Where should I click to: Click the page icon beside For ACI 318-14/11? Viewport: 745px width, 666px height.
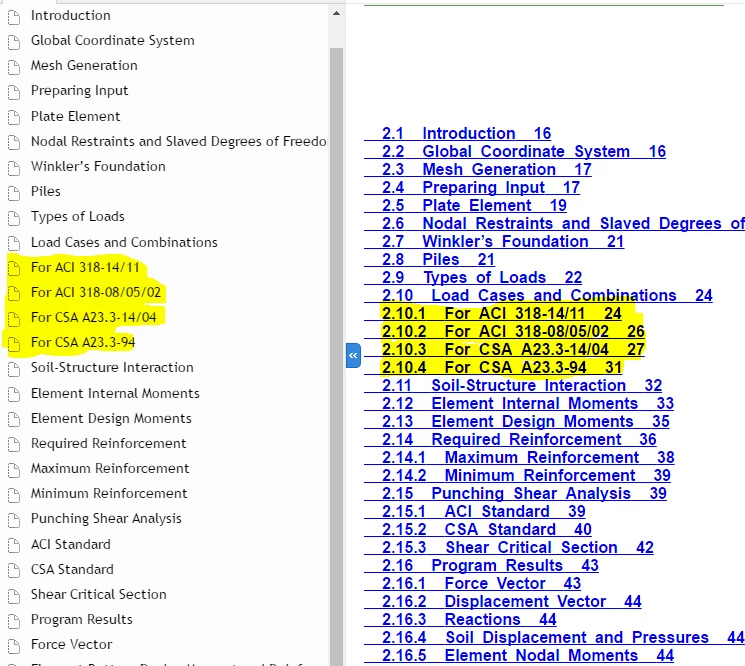pyautogui.click(x=14, y=269)
